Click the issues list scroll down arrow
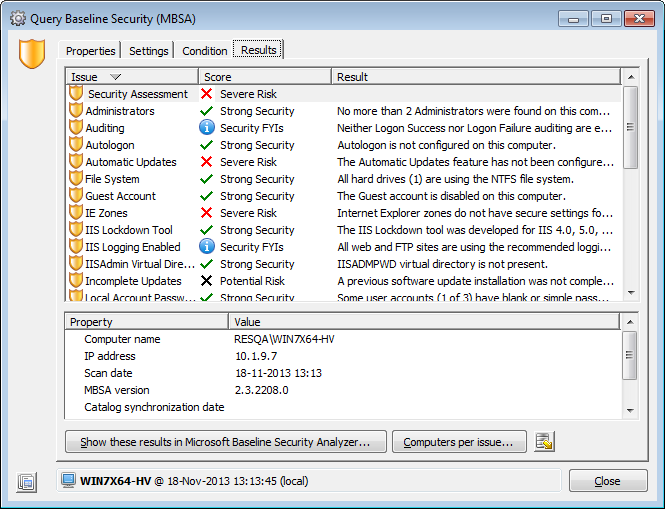Viewport: 665px width, 509px height. (x=631, y=293)
